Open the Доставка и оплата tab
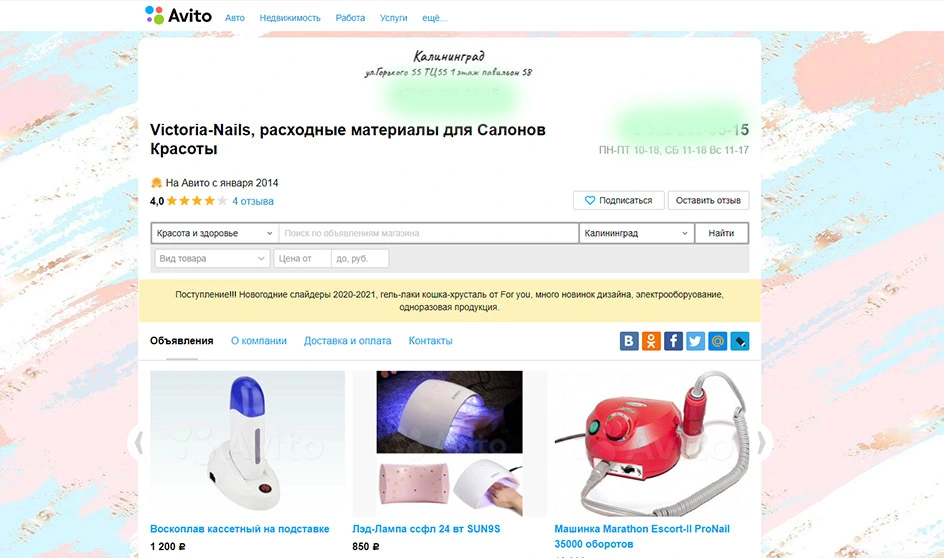This screenshot has width=944, height=558. pos(347,341)
